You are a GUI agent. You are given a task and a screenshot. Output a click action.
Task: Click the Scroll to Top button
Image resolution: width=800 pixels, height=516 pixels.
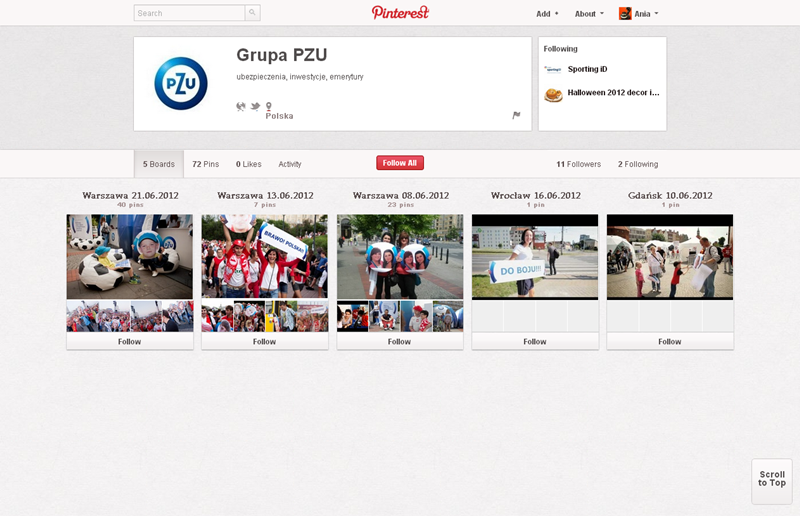coord(771,479)
